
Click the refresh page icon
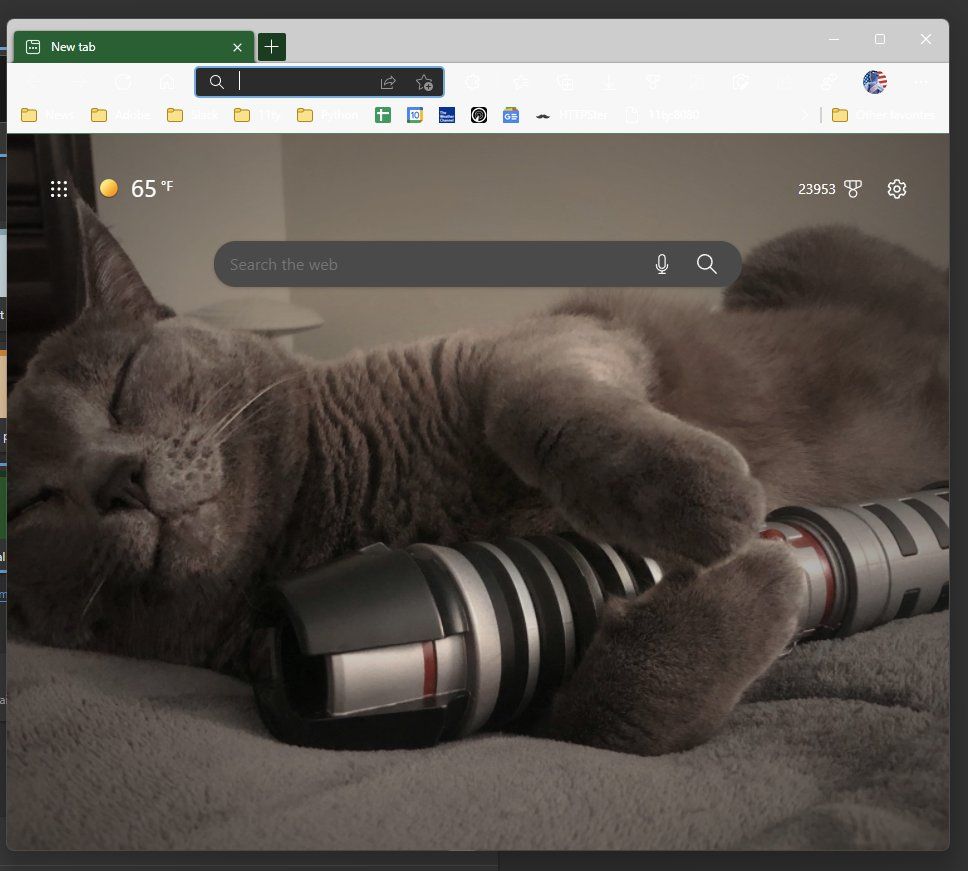123,82
